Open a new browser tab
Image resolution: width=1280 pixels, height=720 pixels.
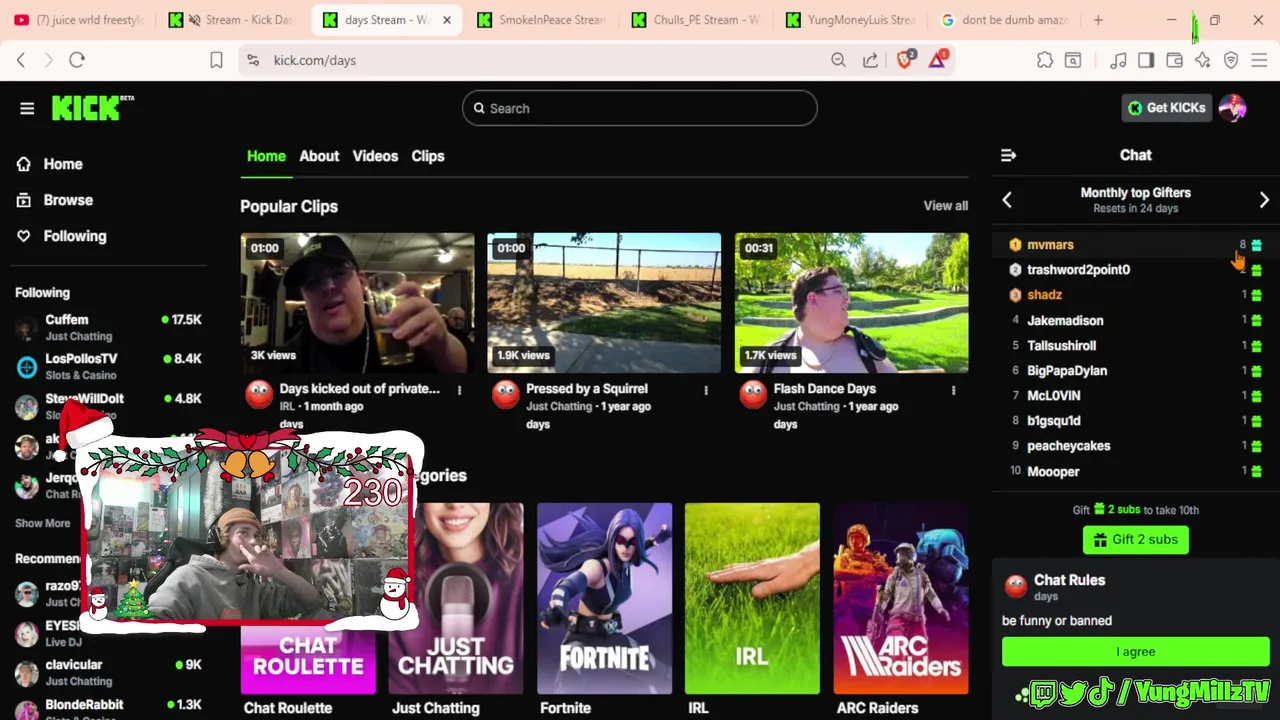[x=1098, y=20]
